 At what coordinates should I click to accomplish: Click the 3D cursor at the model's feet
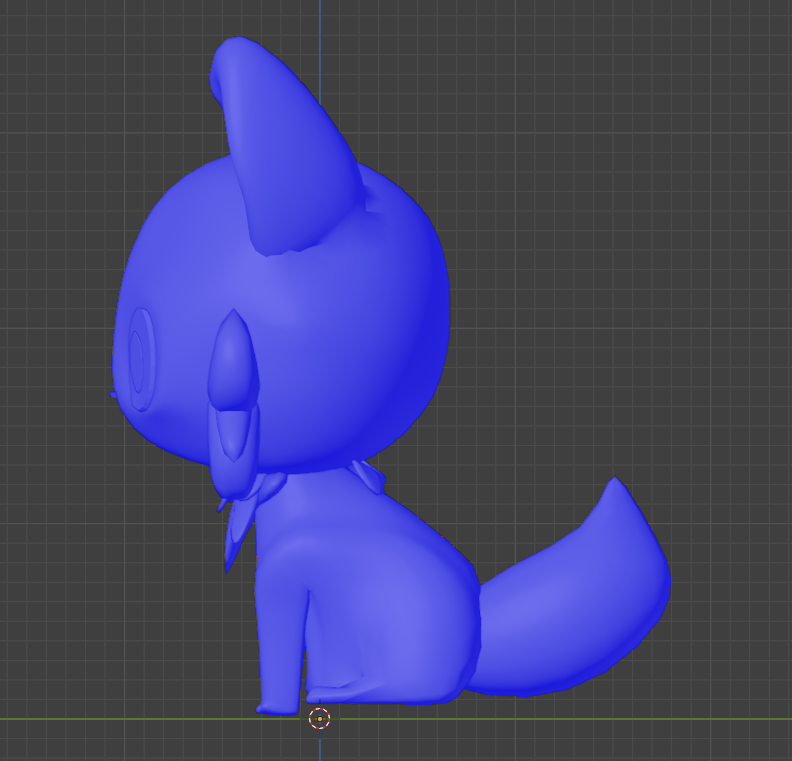319,718
